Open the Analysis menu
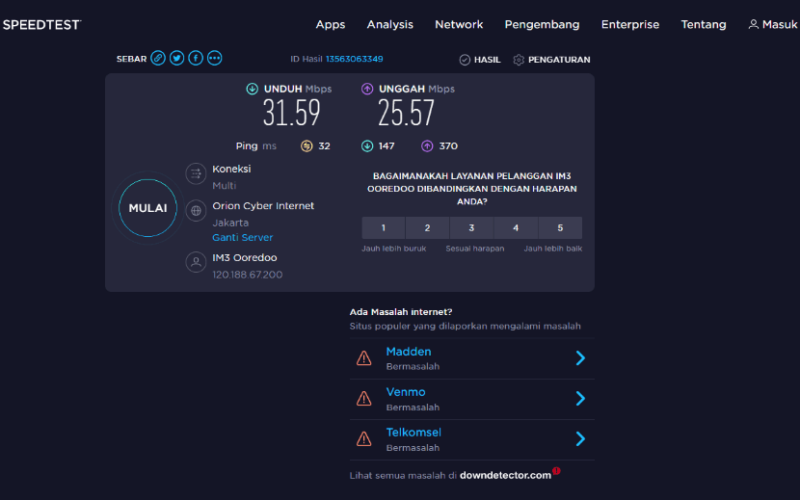Screen dimensions: 800x500 (x=390, y=24)
